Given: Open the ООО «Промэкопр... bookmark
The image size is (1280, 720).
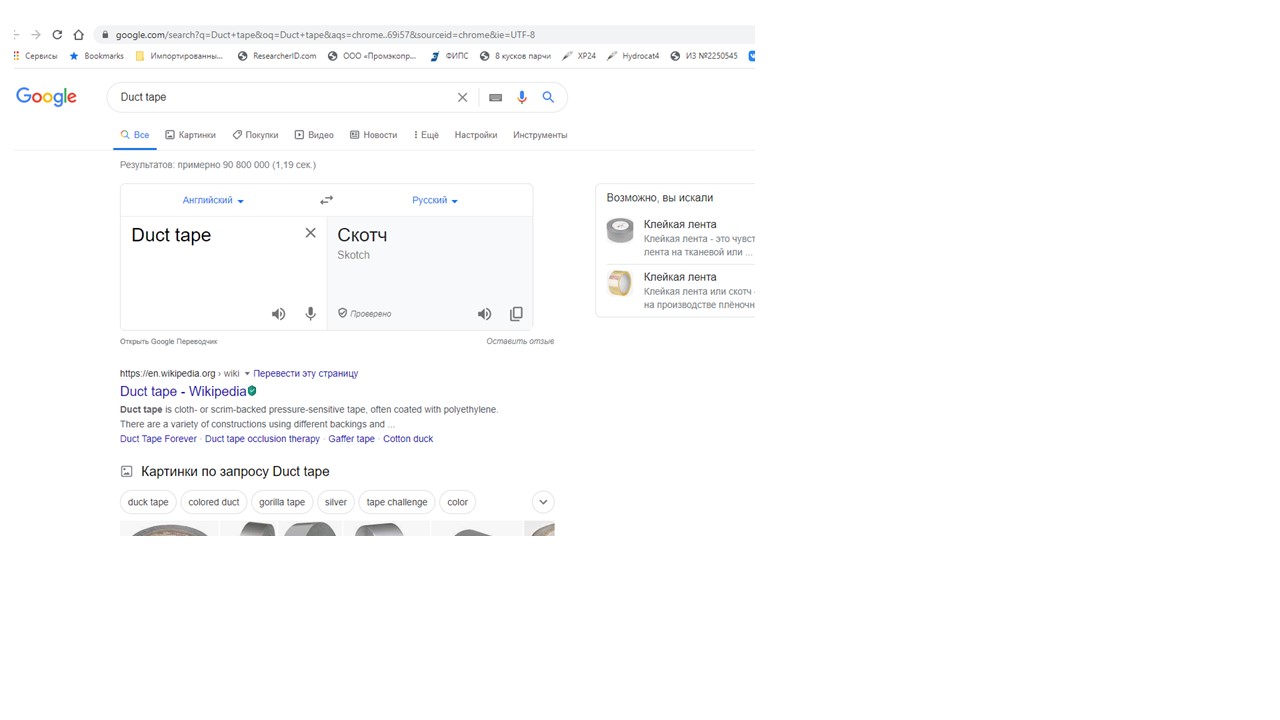Looking at the screenshot, I should pos(373,56).
